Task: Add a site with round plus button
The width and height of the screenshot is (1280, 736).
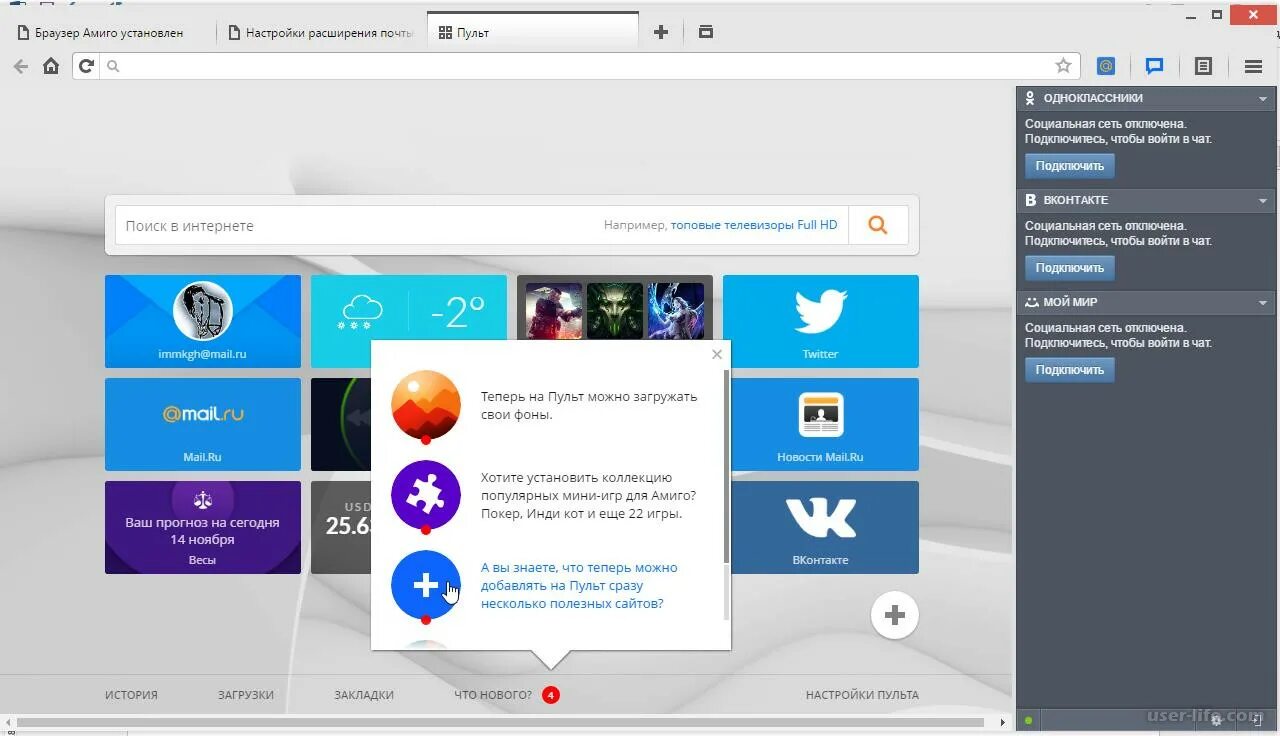Action: coord(895,616)
